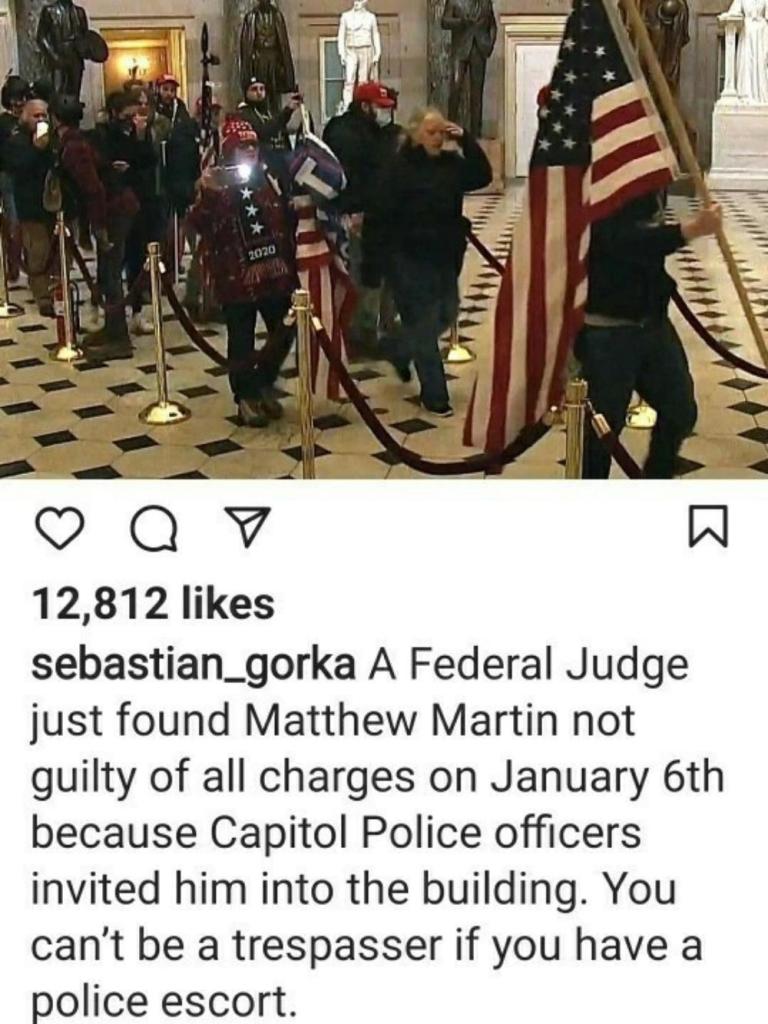Click the caption text about Matthew Martin
768x1024 pixels.
click(379, 833)
